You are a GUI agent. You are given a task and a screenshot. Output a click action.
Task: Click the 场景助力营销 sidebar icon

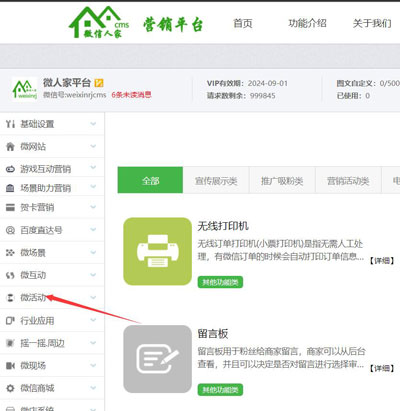coord(10,188)
